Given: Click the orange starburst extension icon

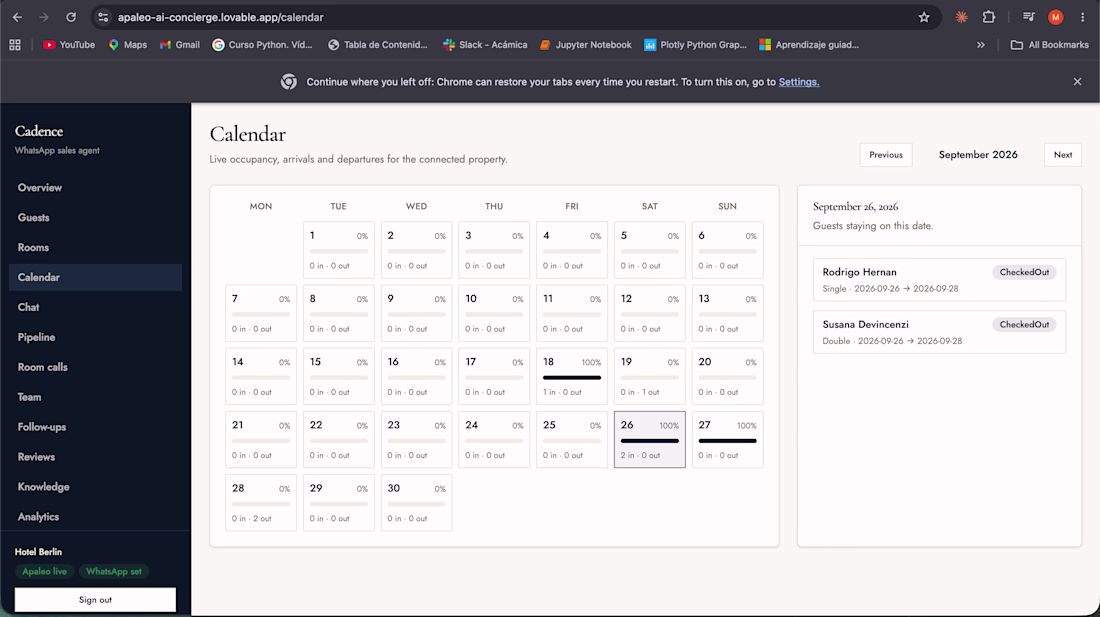Looking at the screenshot, I should click(x=961, y=18).
